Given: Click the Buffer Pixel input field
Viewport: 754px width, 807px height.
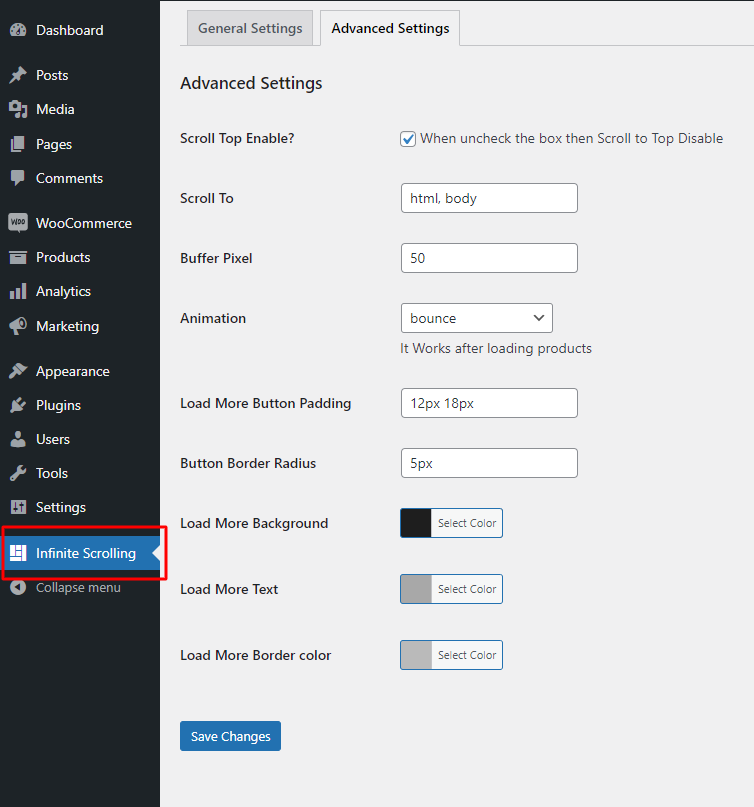Looking at the screenshot, I should point(489,258).
